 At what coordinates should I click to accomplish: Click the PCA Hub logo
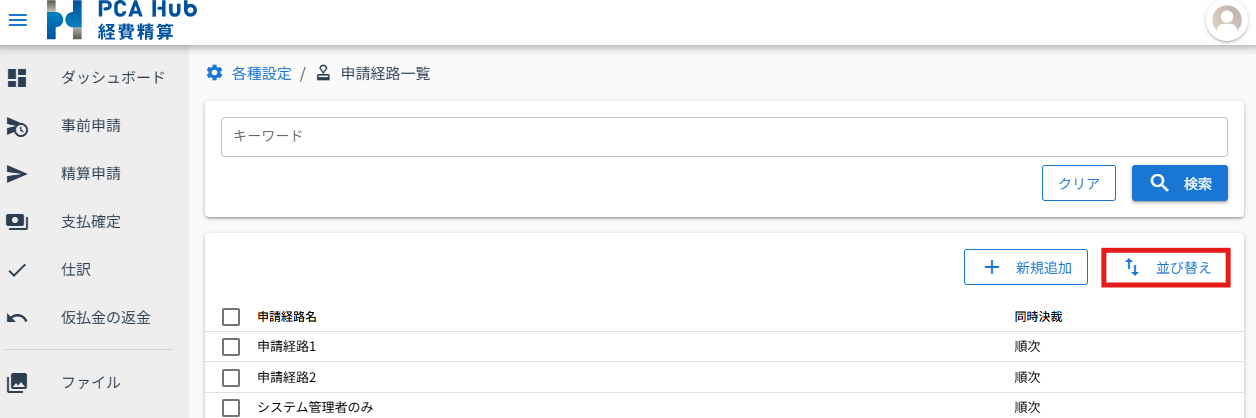coord(121,20)
